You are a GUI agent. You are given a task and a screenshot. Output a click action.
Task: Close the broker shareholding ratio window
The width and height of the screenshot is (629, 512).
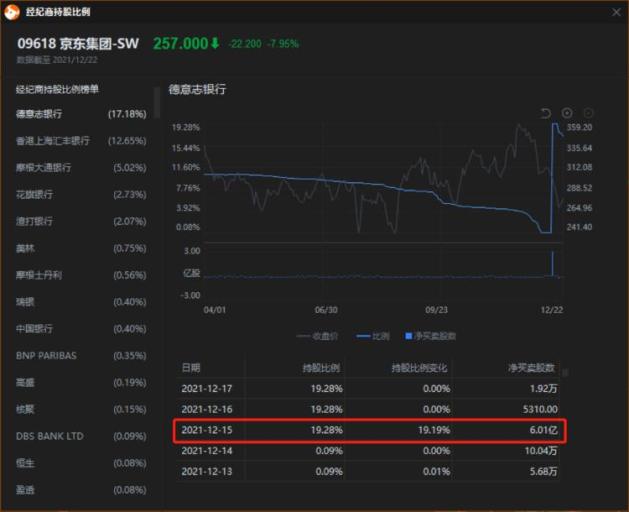pos(616,12)
